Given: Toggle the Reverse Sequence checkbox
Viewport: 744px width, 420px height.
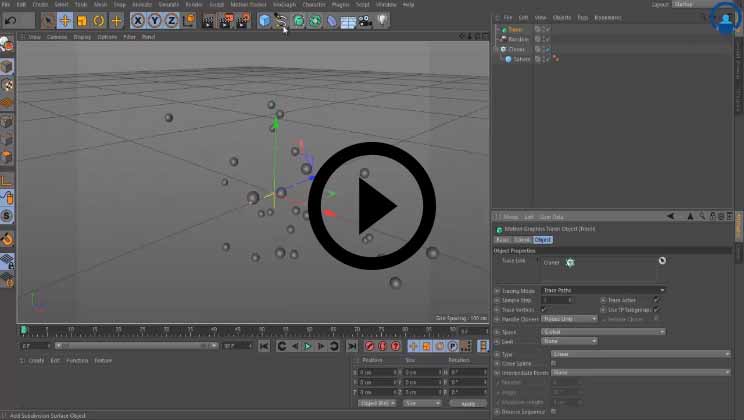Looking at the screenshot, I should click(x=553, y=410).
